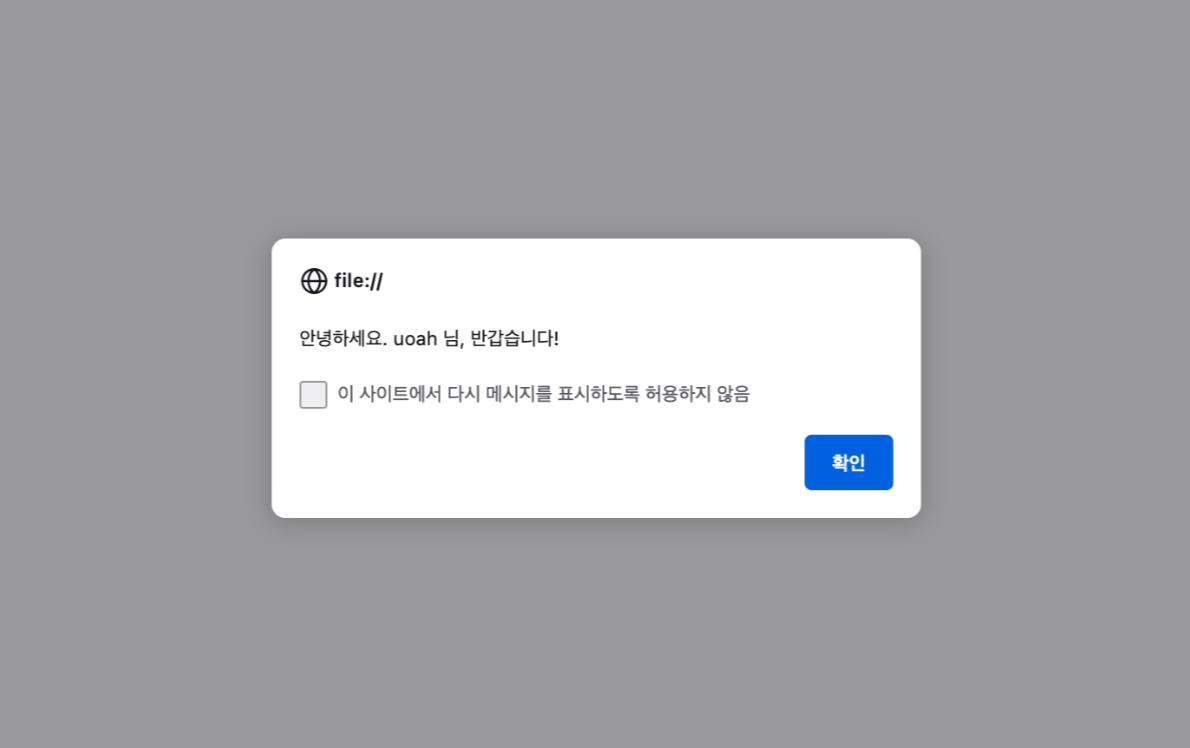Click the username 'uoah' in the message
The height and width of the screenshot is (748, 1190).
[415, 338]
